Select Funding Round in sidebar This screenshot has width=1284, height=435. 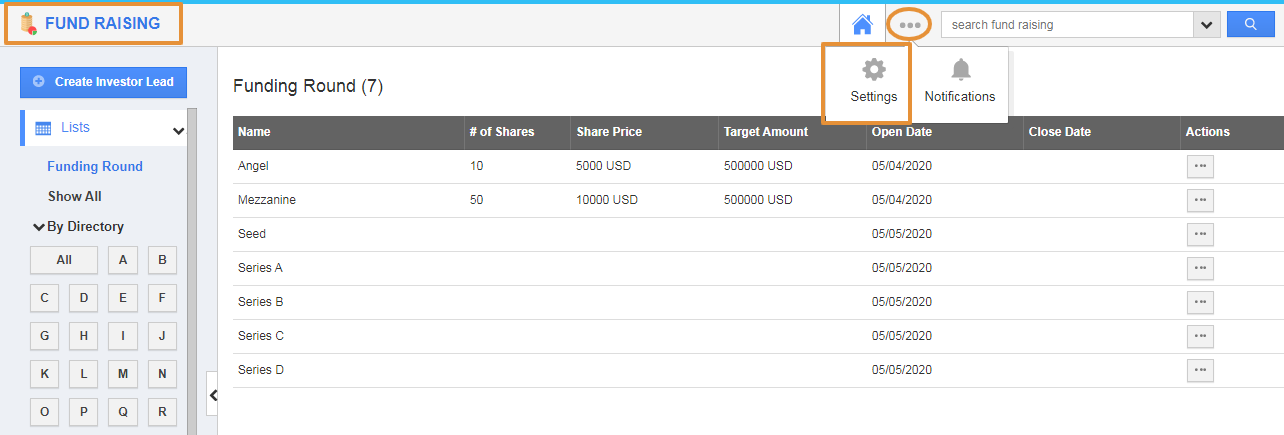coord(95,167)
